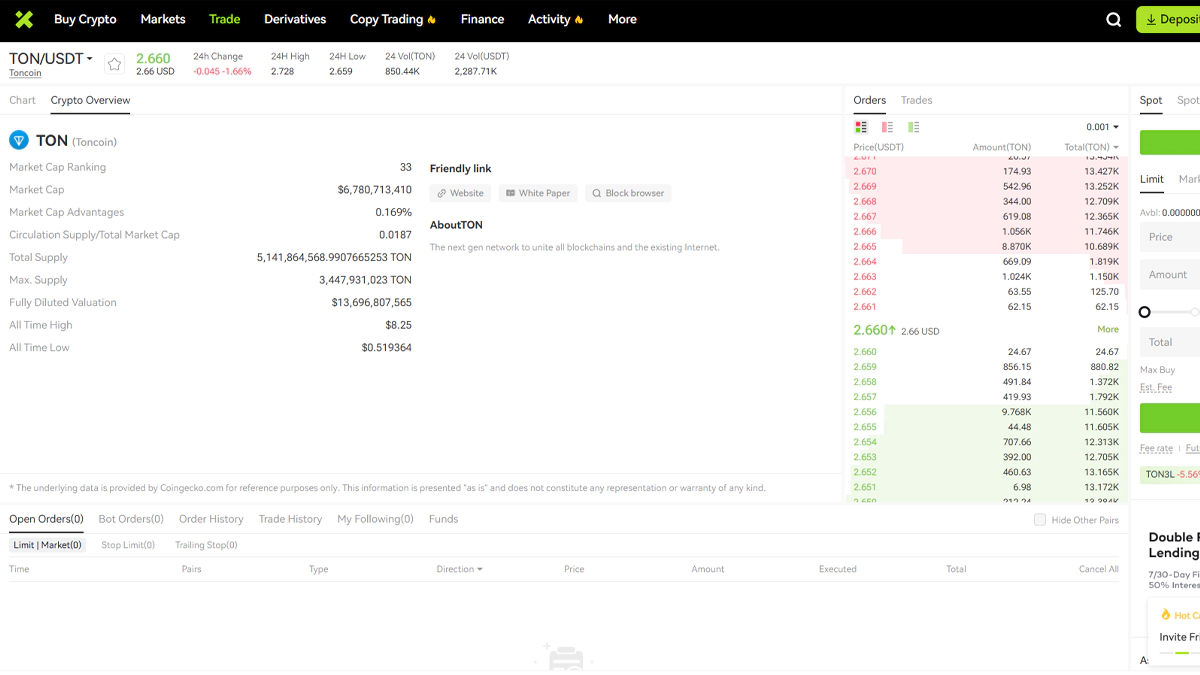Screen dimensions: 1200x675
Task: Tick the Hide Other Pairs checkbox
Action: [1040, 520]
